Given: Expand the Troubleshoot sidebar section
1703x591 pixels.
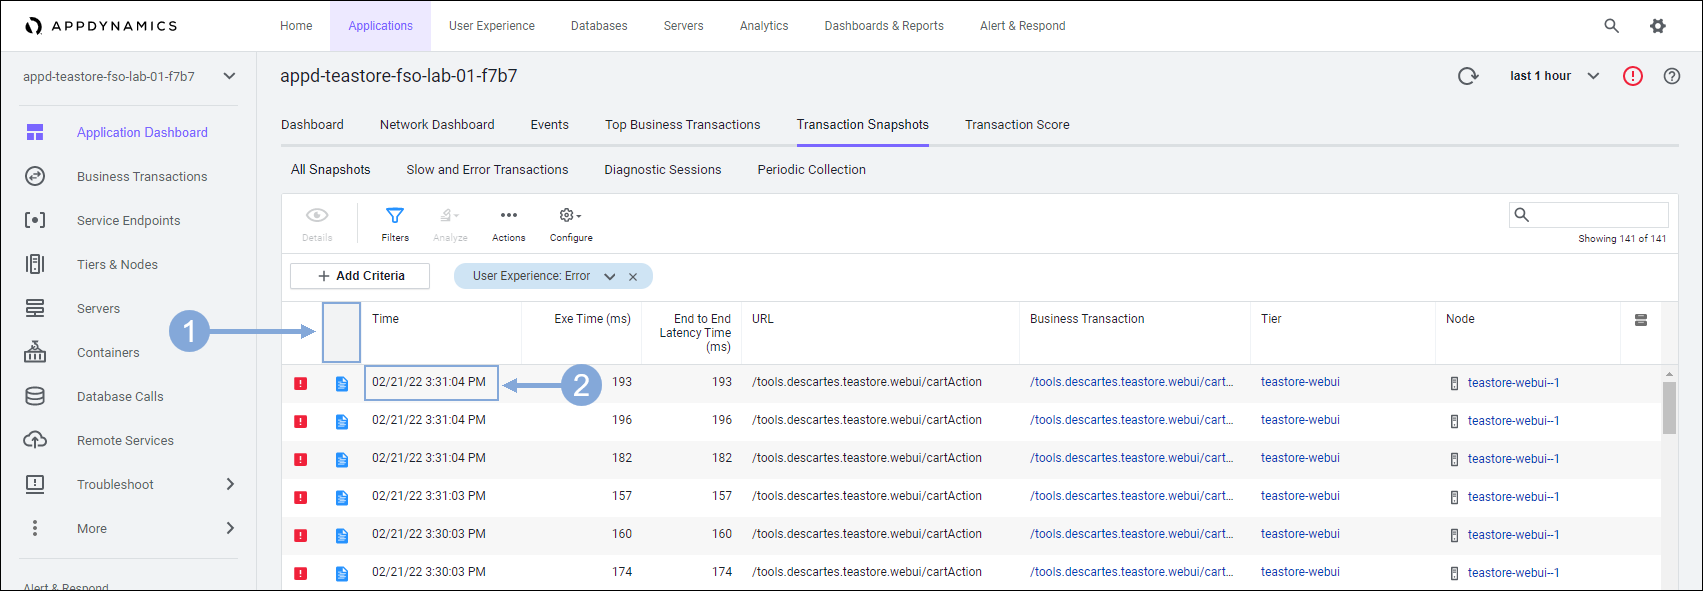Looking at the screenshot, I should [230, 484].
